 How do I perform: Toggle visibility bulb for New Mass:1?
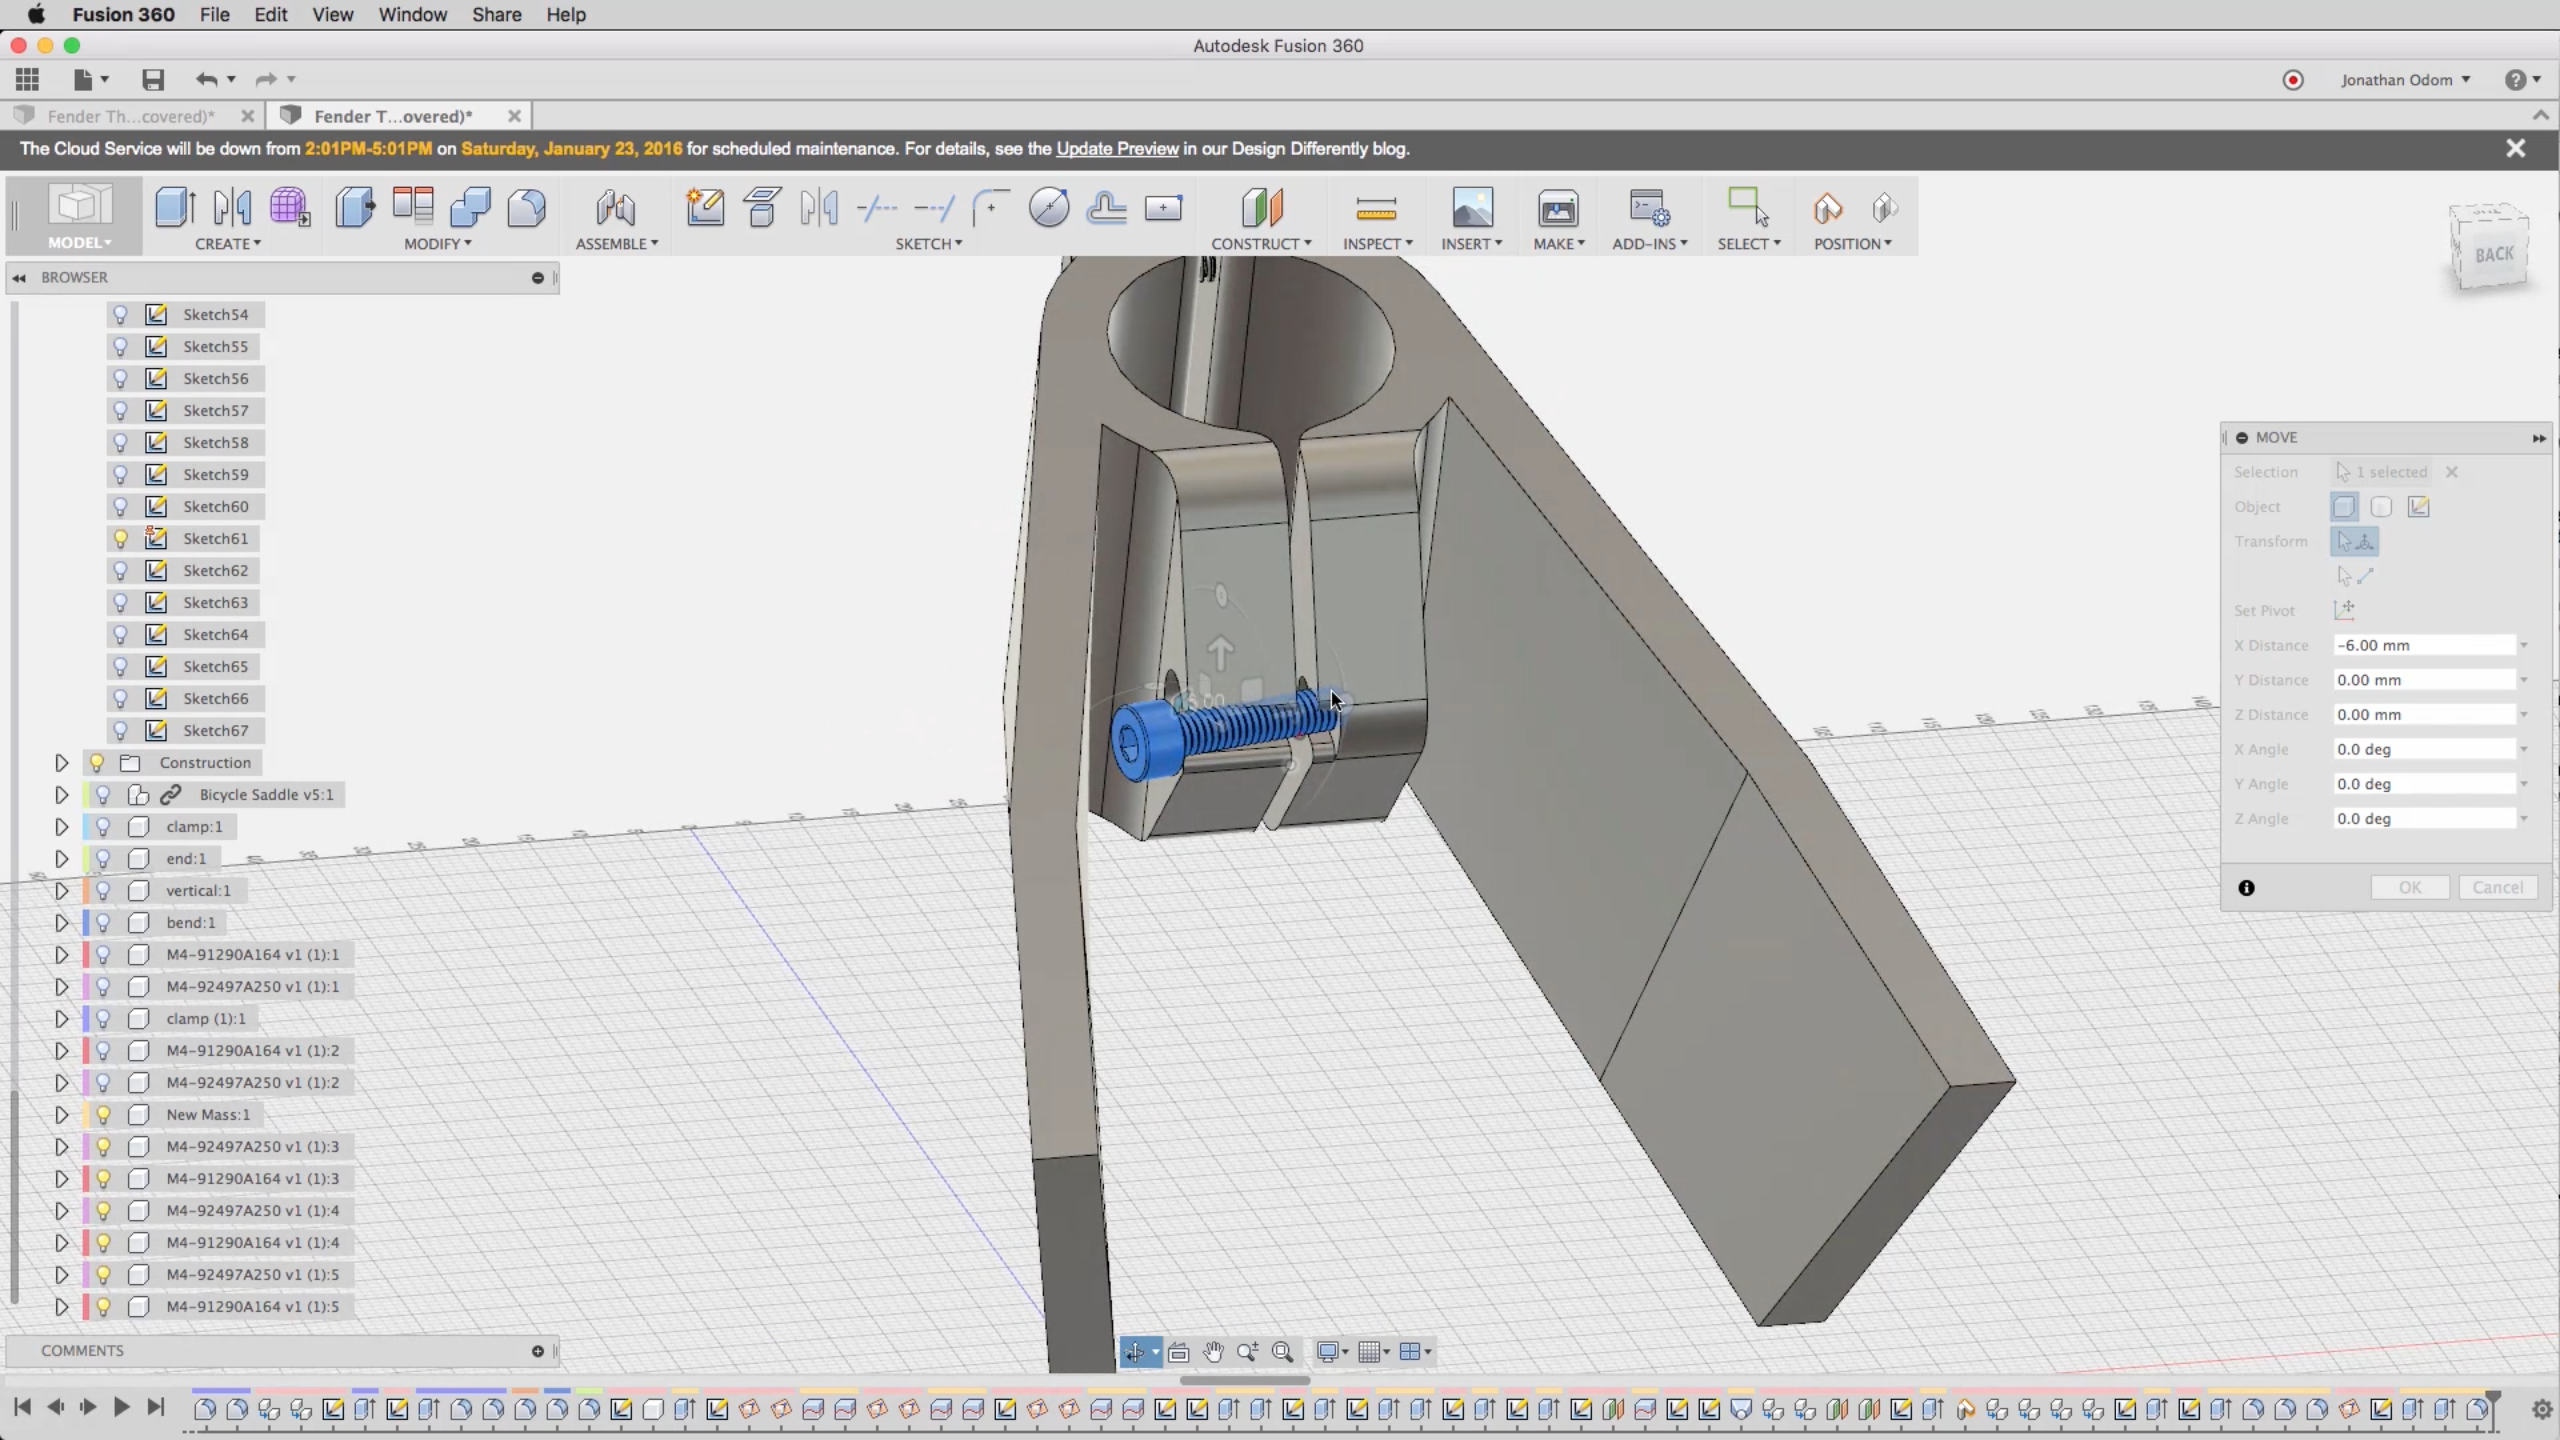tap(103, 1115)
